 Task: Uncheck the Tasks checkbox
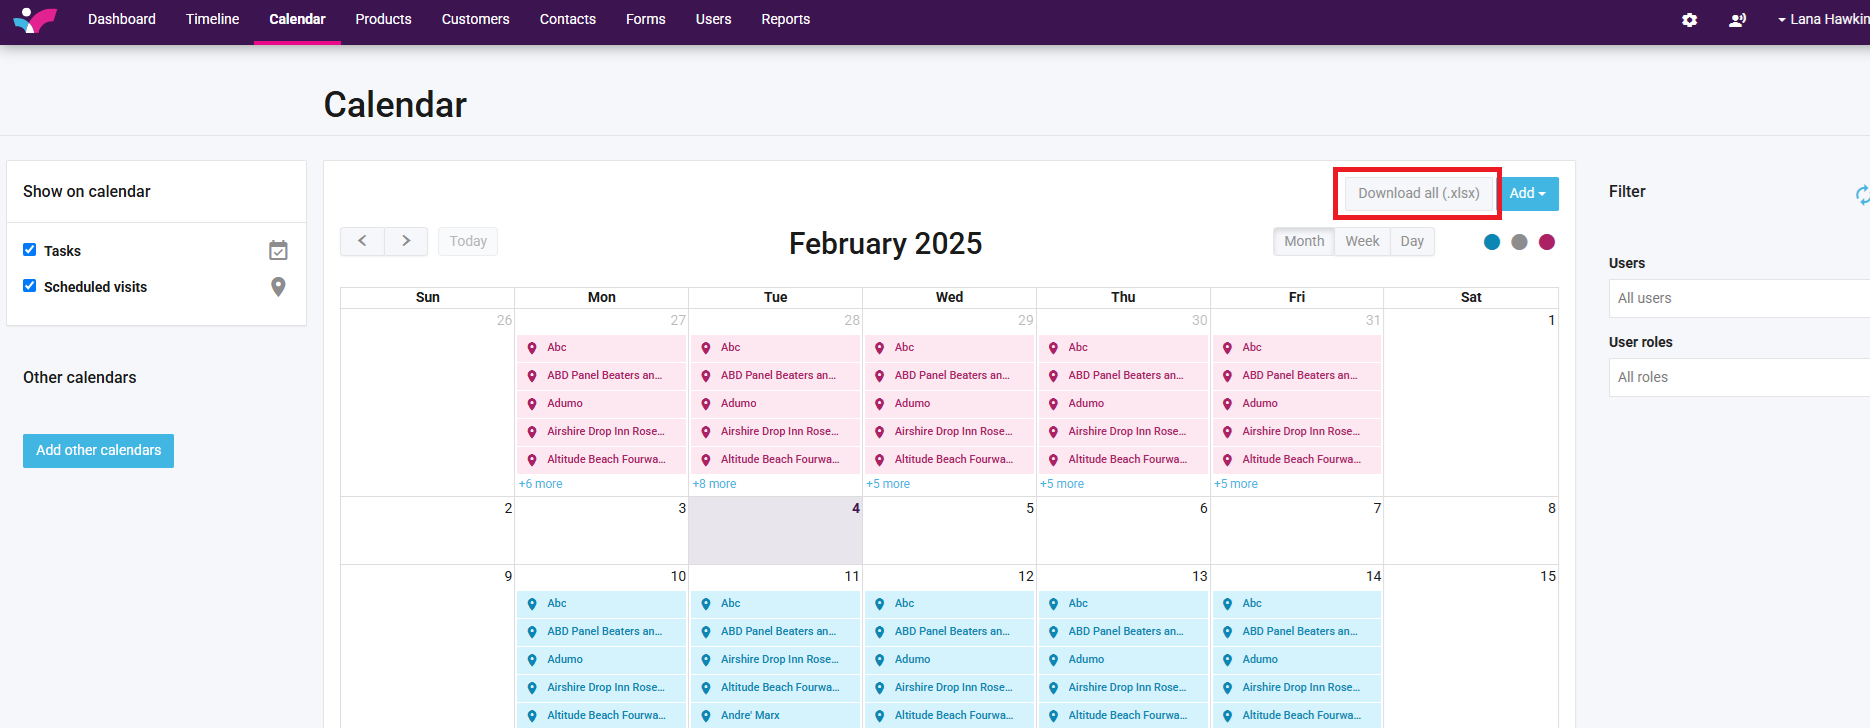[x=30, y=250]
